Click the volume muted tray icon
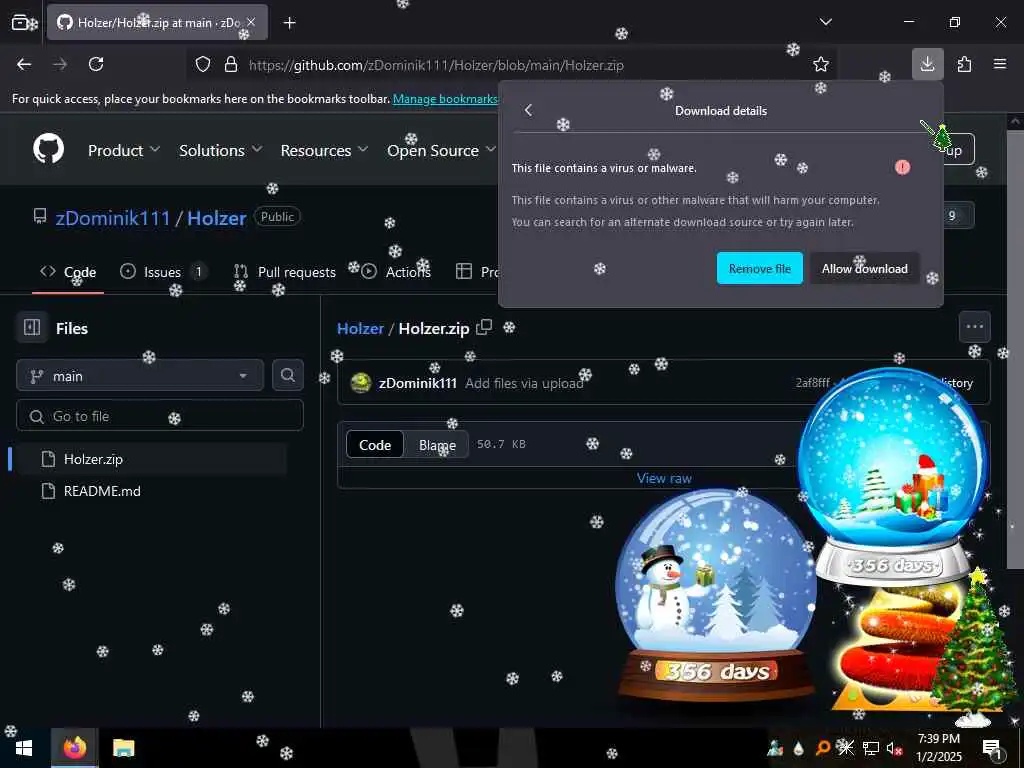This screenshot has width=1024, height=768. pyautogui.click(x=893, y=748)
